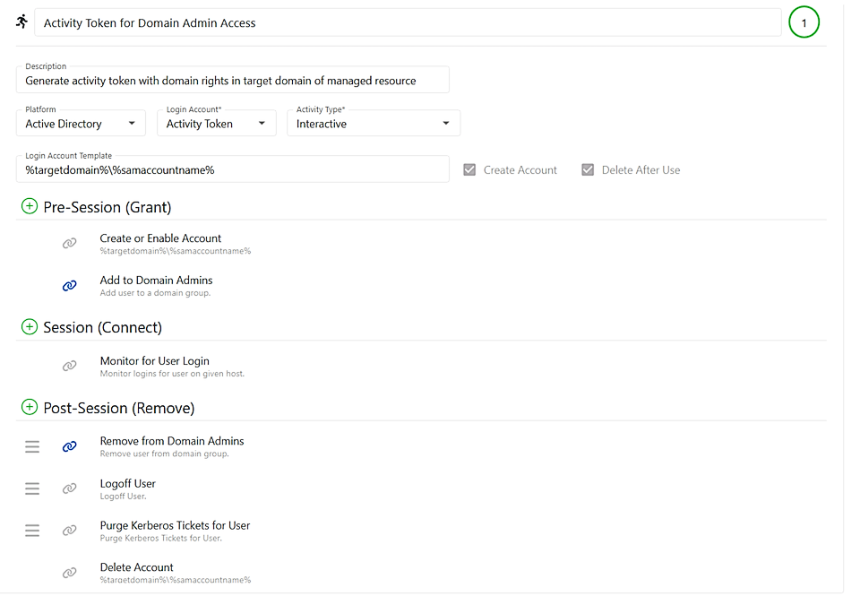This screenshot has width=861, height=605.
Task: Click the blue link icon for Add to Domain Admins
Action: click(x=69, y=285)
